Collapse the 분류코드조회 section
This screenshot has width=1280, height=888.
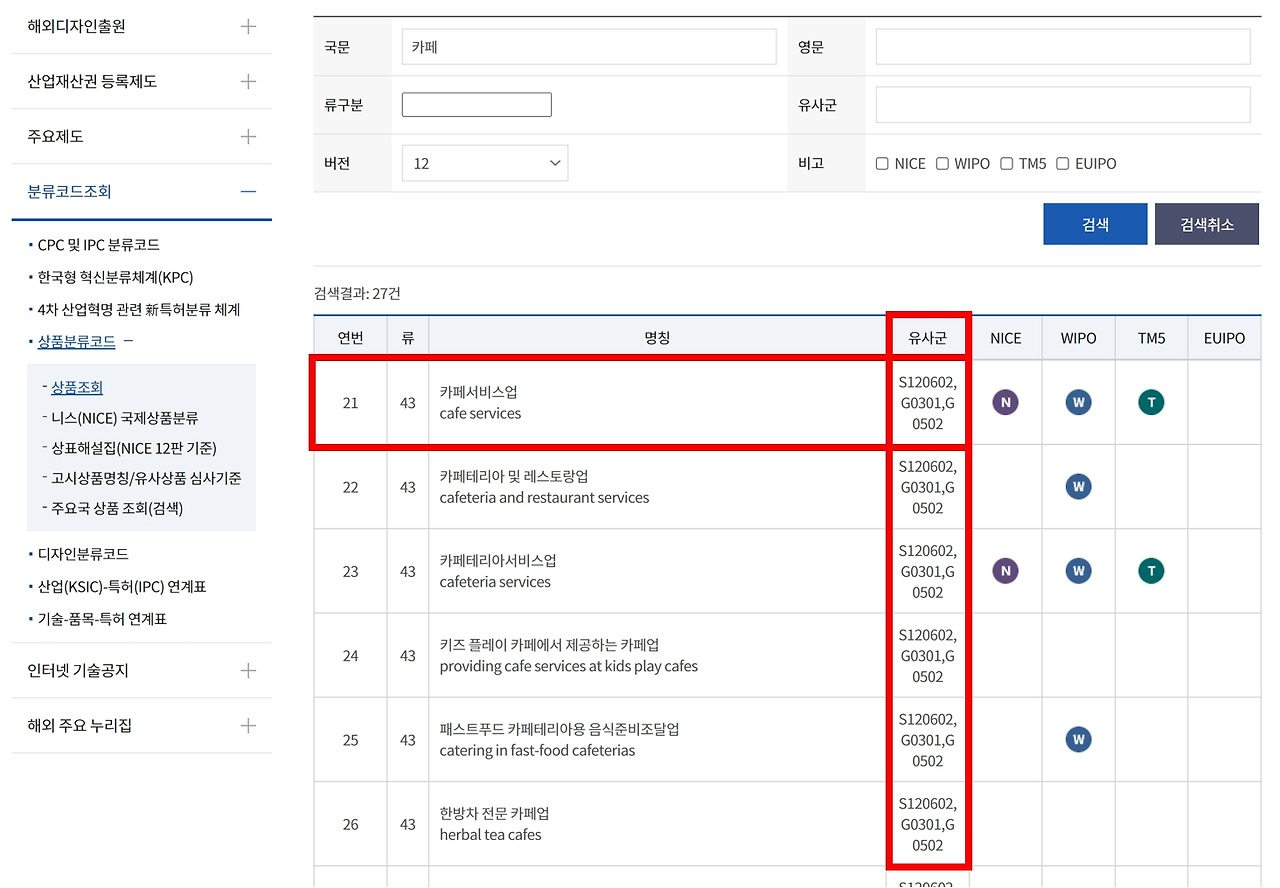click(x=248, y=192)
